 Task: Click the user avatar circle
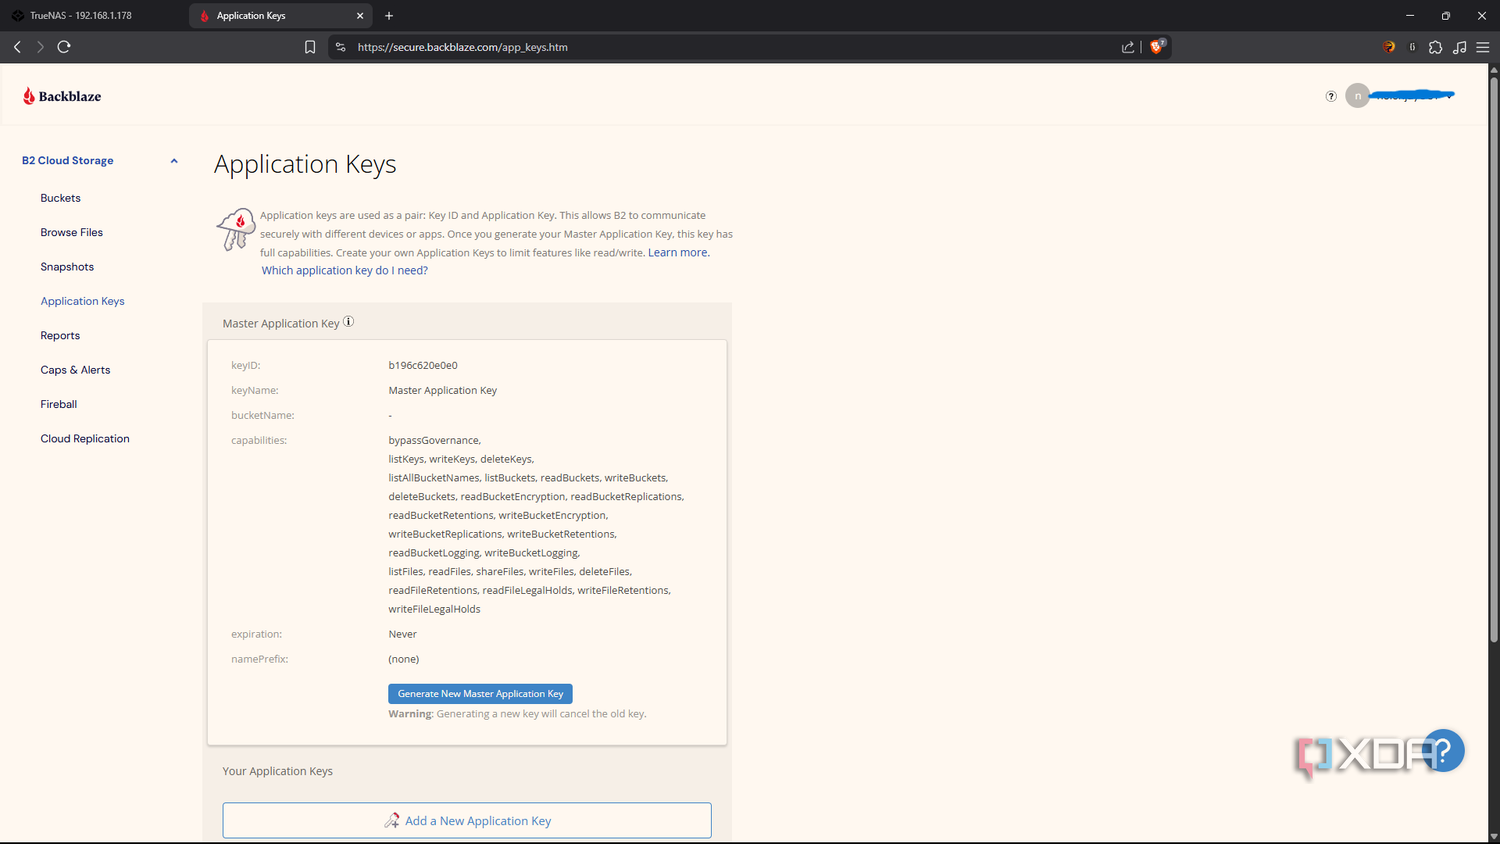1357,96
